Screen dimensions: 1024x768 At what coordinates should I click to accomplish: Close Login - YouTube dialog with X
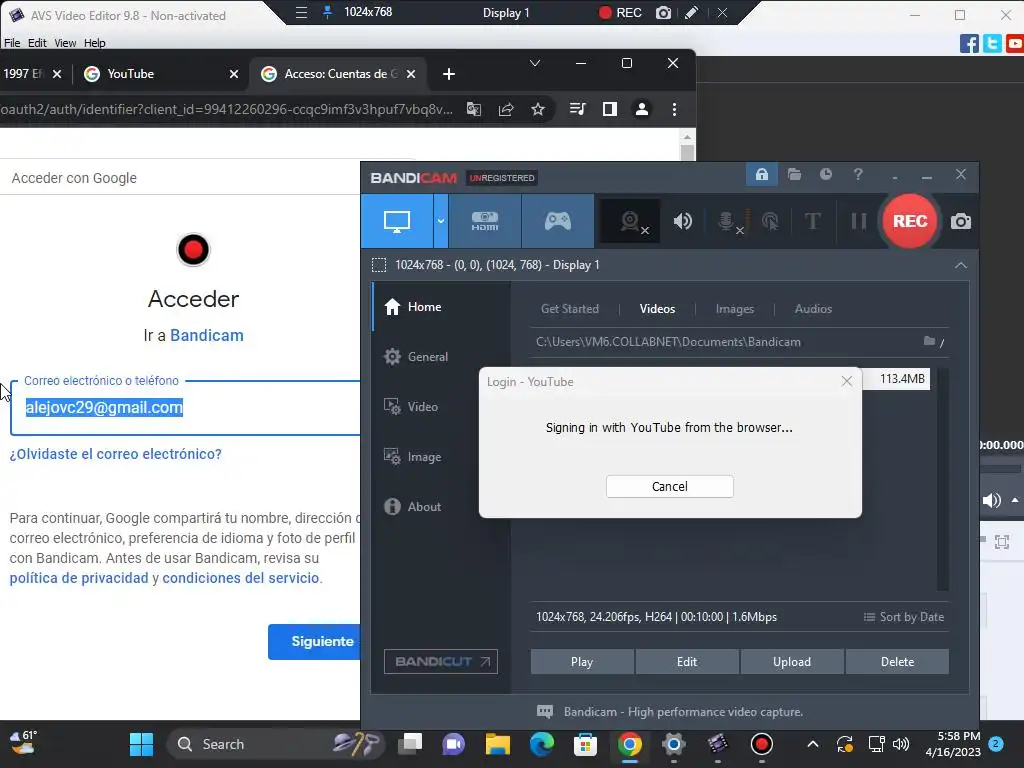pyautogui.click(x=847, y=381)
